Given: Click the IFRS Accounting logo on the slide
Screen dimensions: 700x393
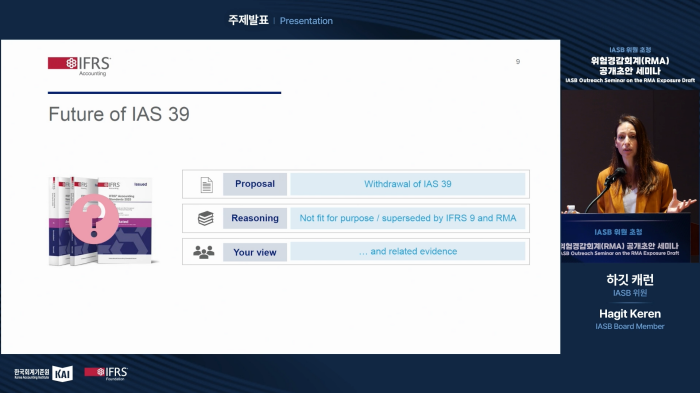Looking at the screenshot, I should 79,66.
